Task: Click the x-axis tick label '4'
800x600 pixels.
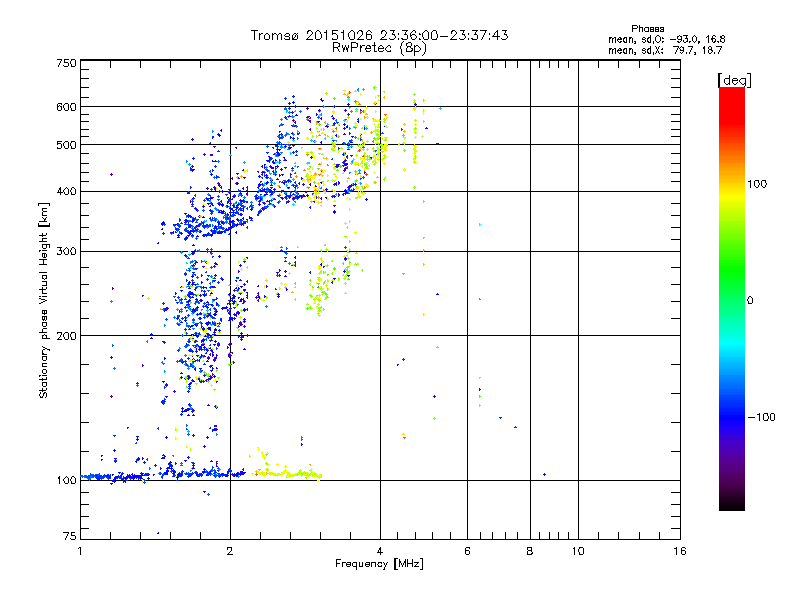Action: (x=380, y=551)
